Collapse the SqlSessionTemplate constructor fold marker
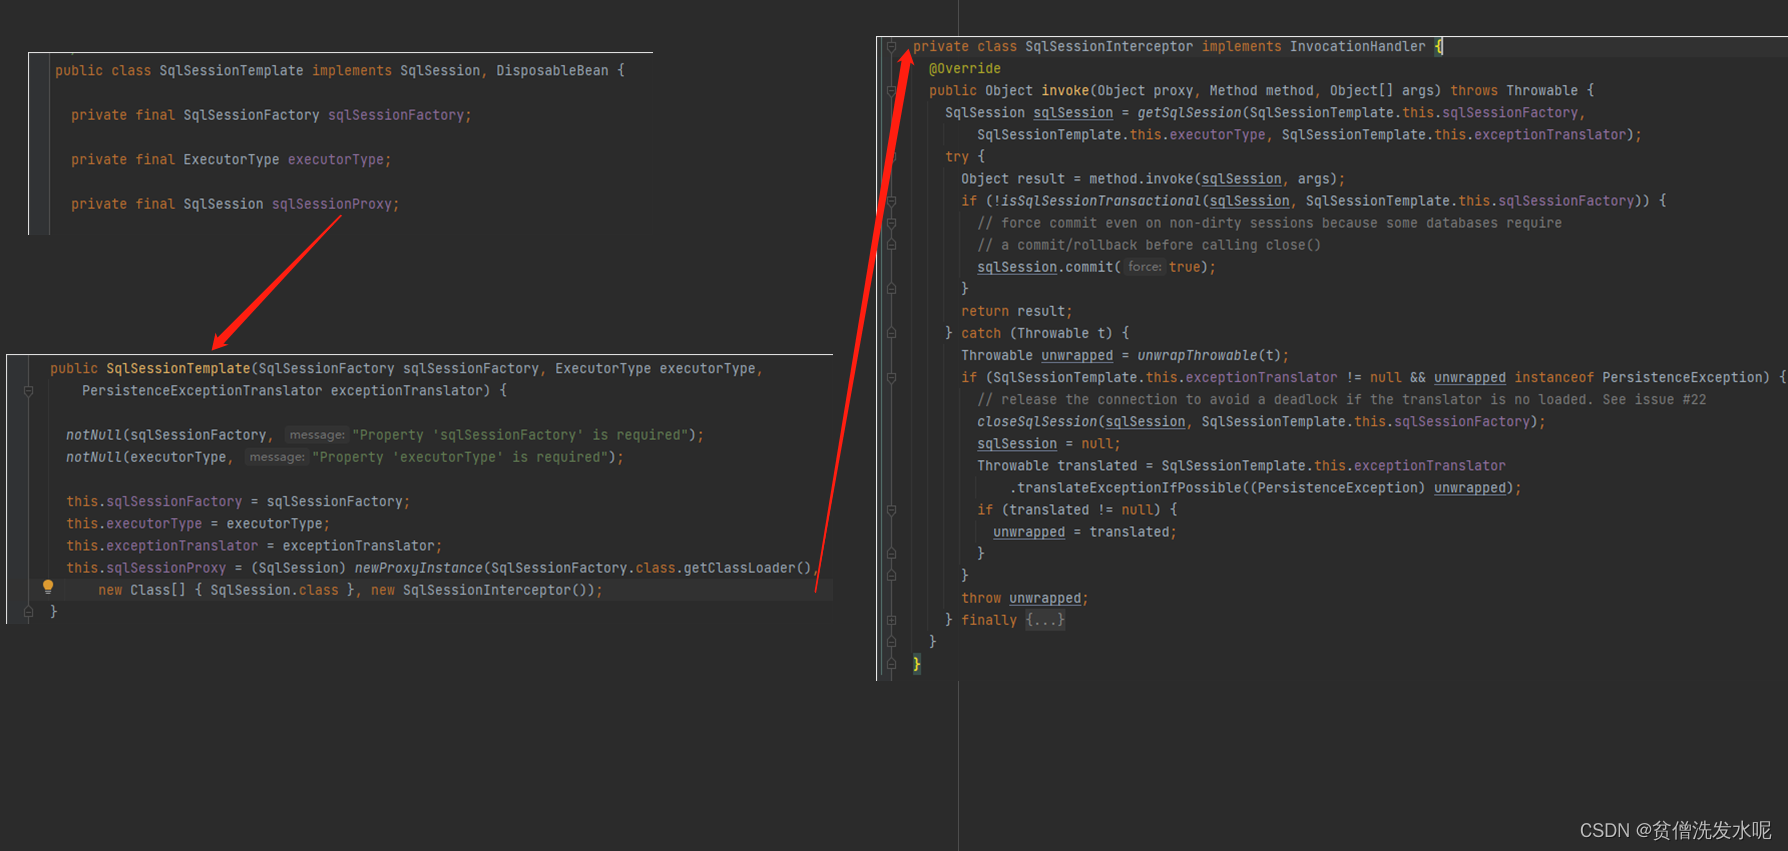This screenshot has width=1788, height=851. 28,391
